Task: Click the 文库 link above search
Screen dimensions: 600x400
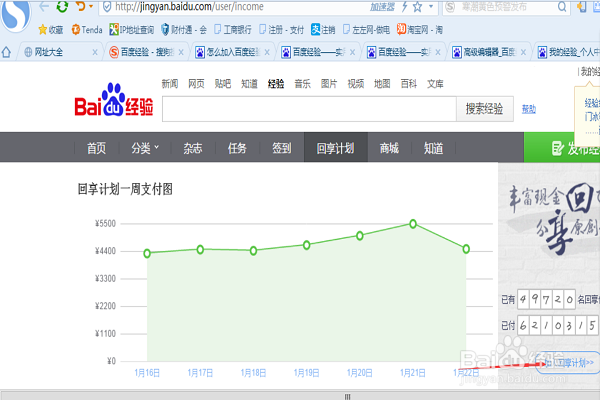Action: click(x=435, y=83)
